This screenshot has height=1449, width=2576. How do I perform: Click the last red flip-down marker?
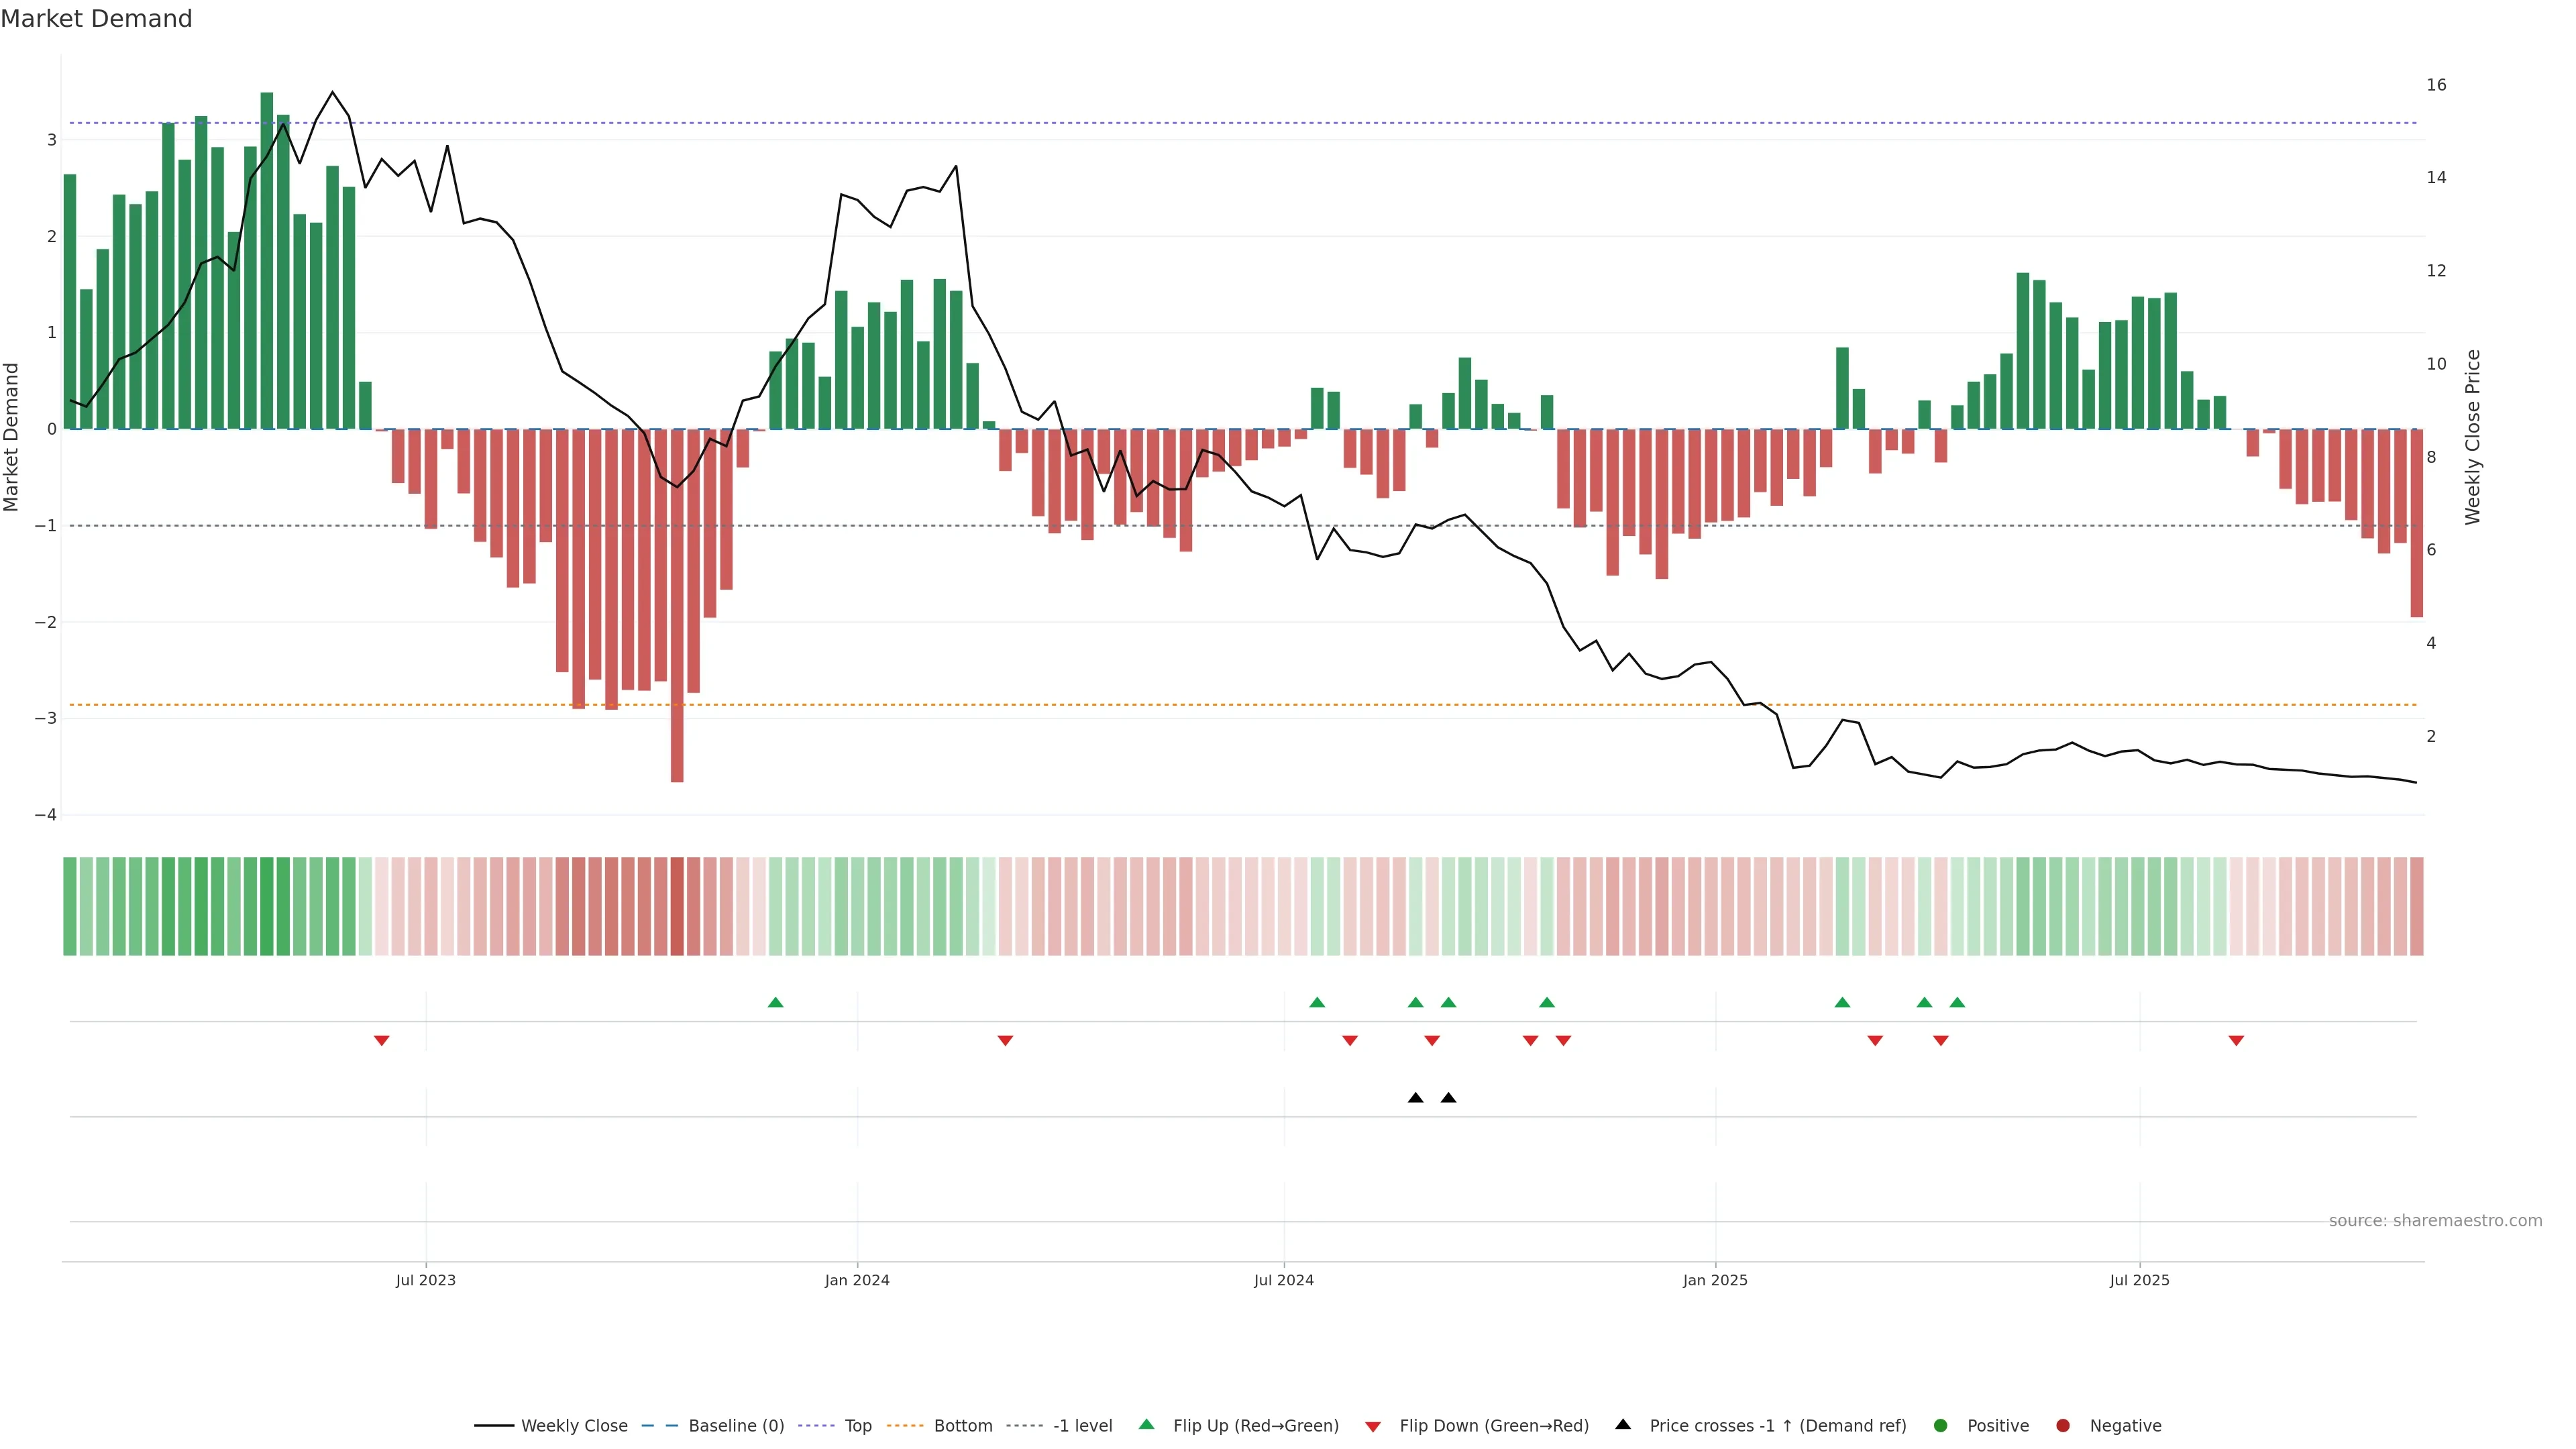[x=2236, y=1041]
